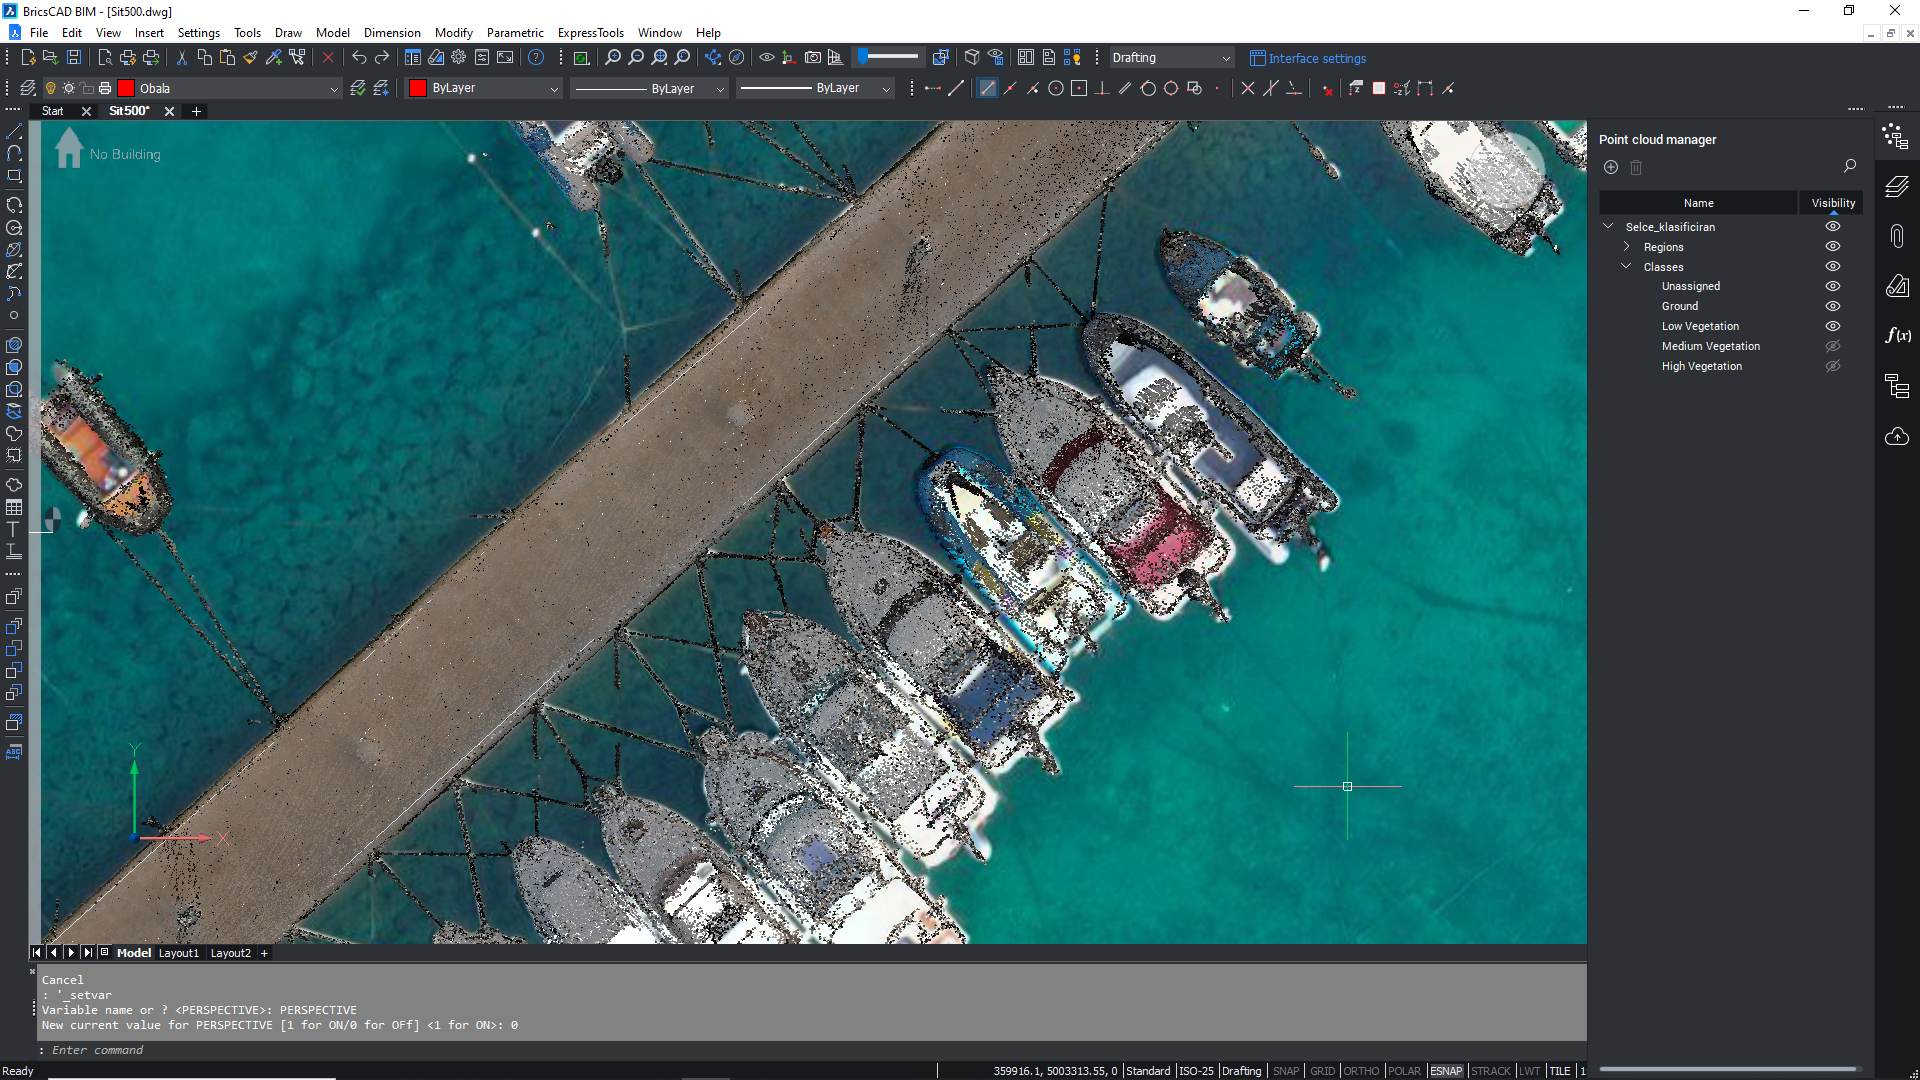Click the Open file icon
This screenshot has height=1080, width=1920.
(50, 58)
